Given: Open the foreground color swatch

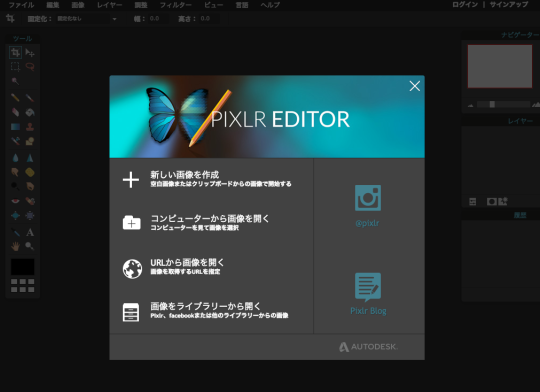Looking at the screenshot, I should point(22,267).
